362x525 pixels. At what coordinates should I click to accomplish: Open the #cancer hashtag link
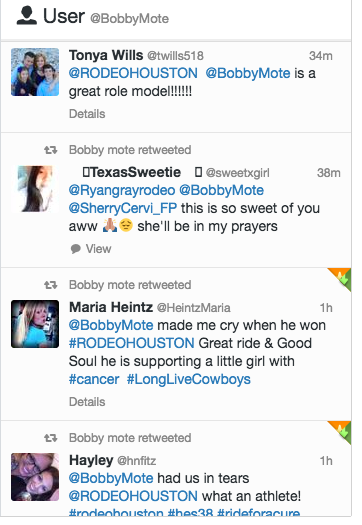tap(94, 379)
